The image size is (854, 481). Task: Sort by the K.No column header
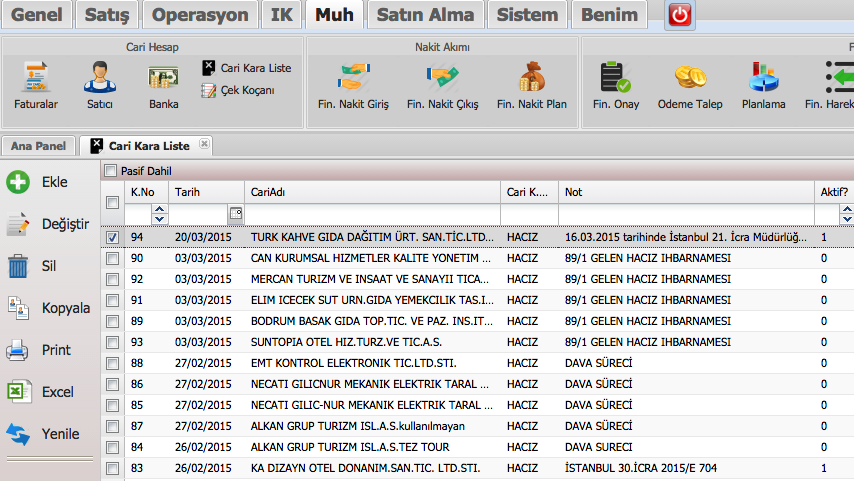[x=147, y=192]
